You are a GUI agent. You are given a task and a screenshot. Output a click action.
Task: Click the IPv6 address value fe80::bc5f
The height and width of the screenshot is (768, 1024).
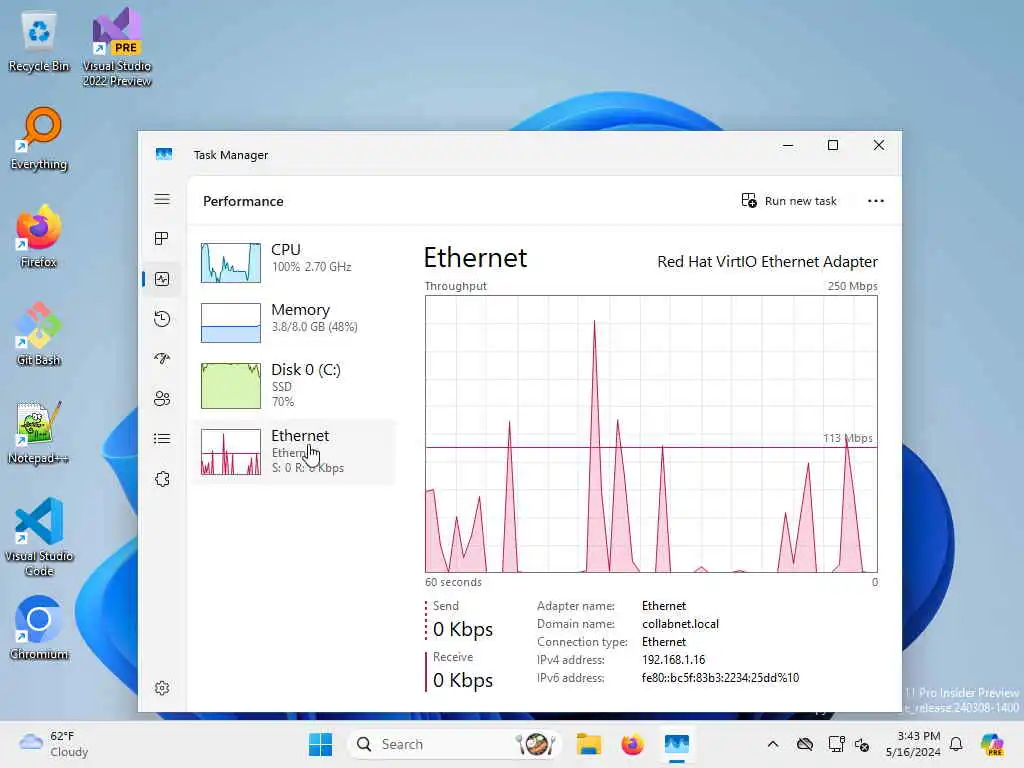[x=720, y=678]
